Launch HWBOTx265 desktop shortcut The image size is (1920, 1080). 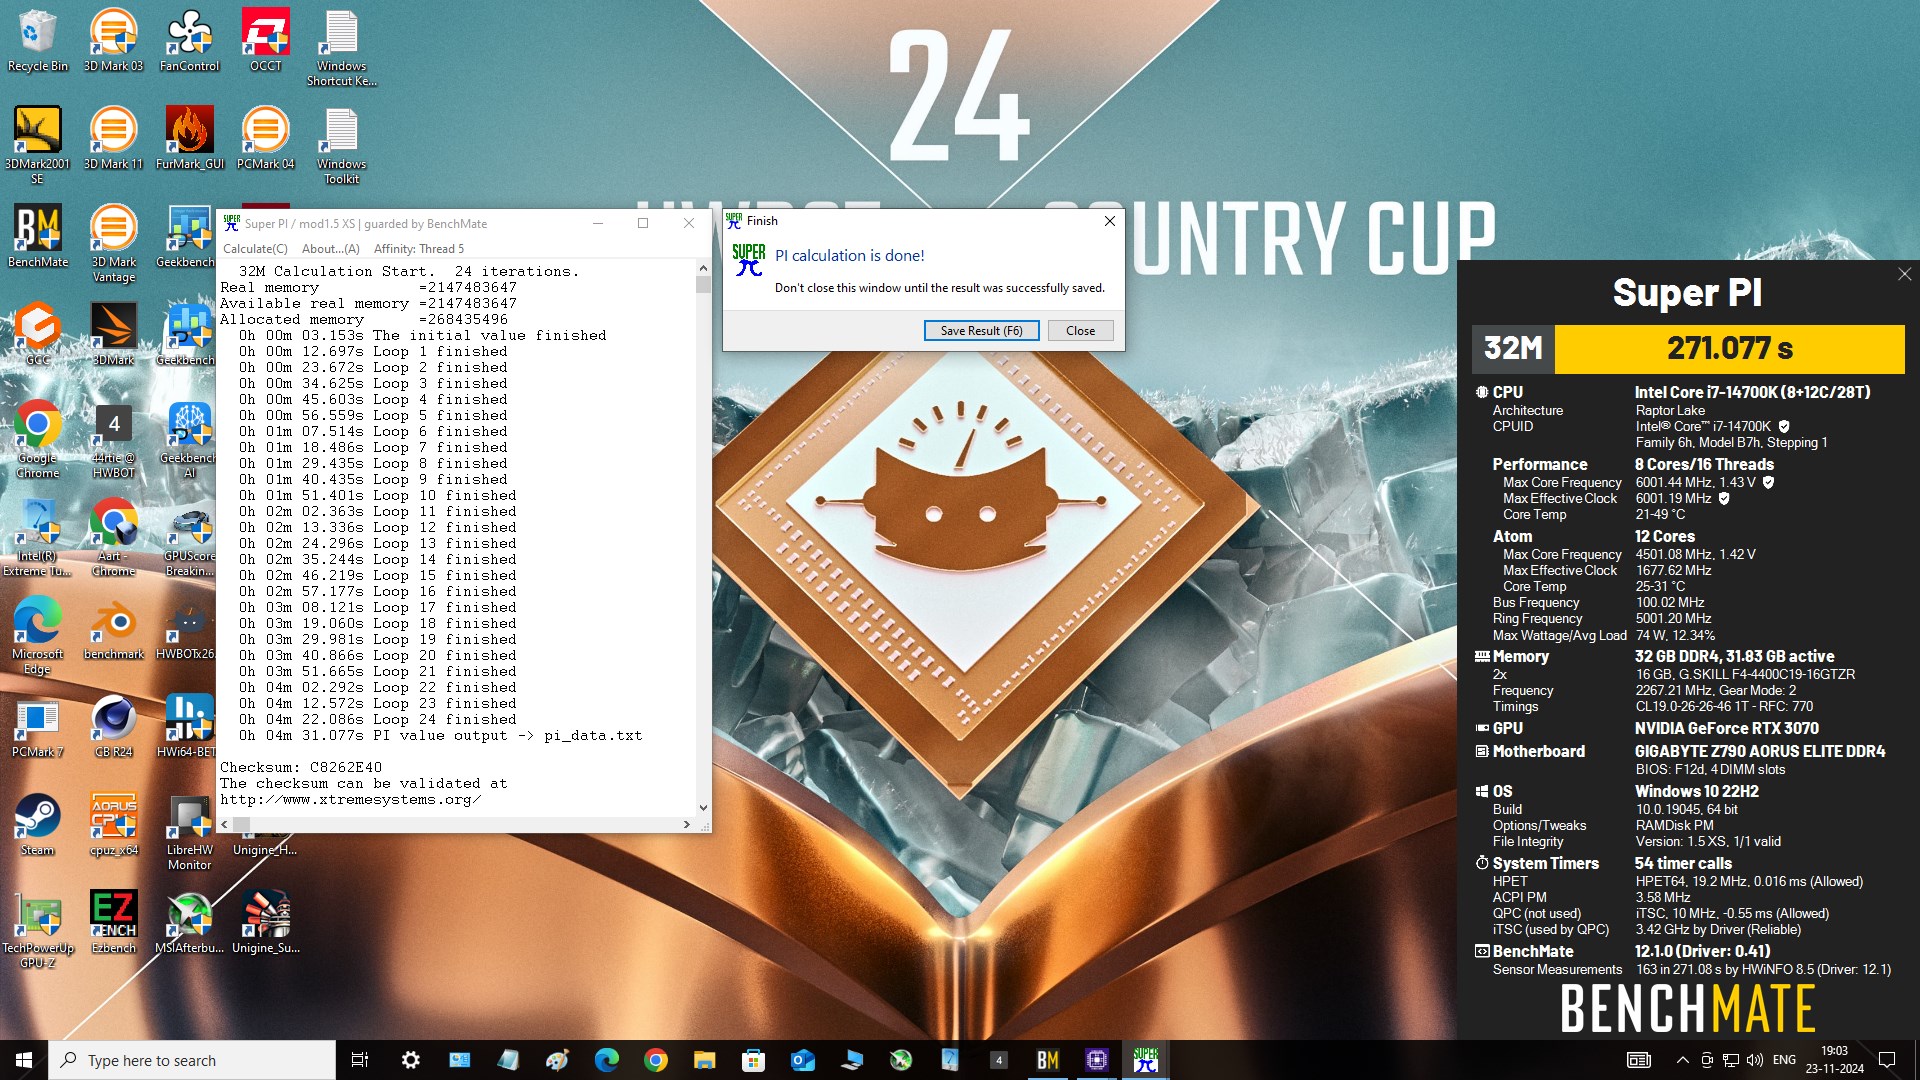(x=189, y=629)
